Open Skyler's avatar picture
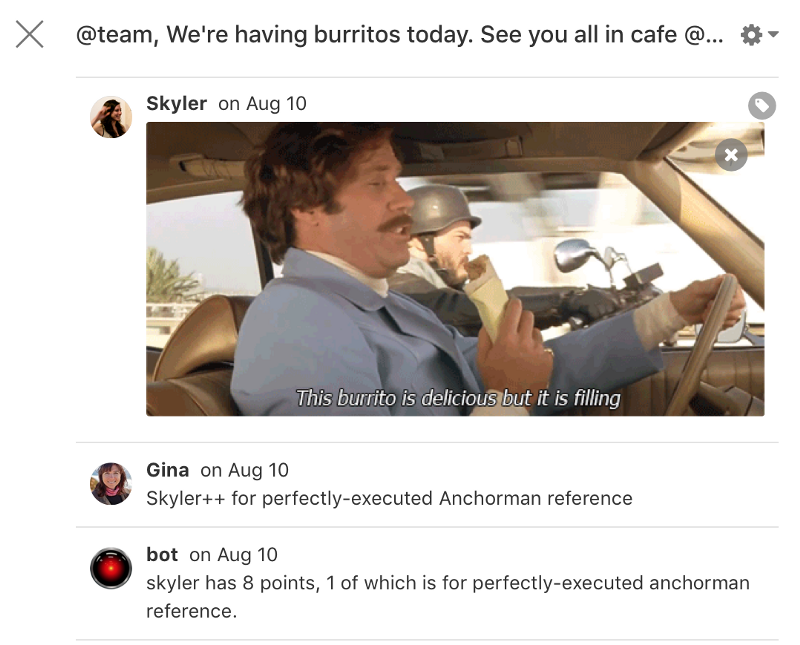 pyautogui.click(x=111, y=117)
